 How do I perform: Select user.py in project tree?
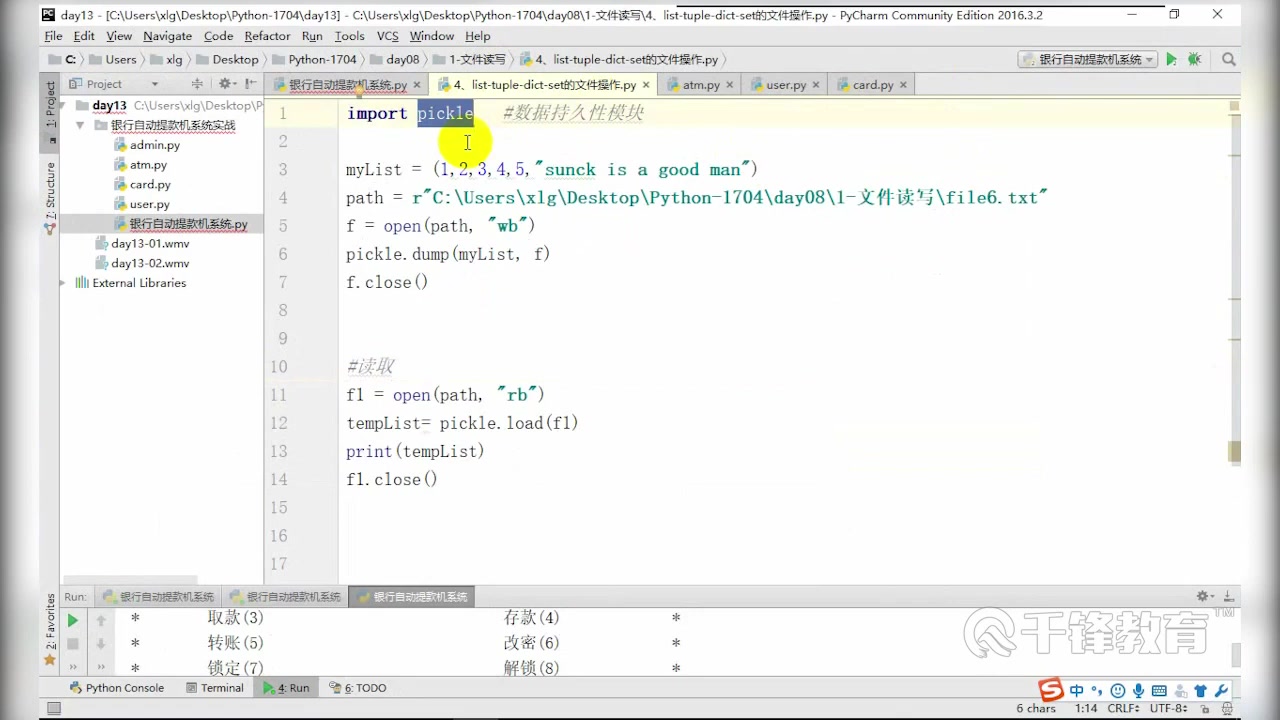click(149, 204)
